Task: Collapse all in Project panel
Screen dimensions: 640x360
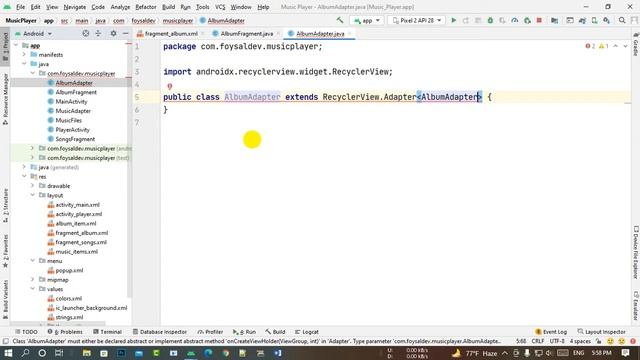Action: tap(98, 33)
